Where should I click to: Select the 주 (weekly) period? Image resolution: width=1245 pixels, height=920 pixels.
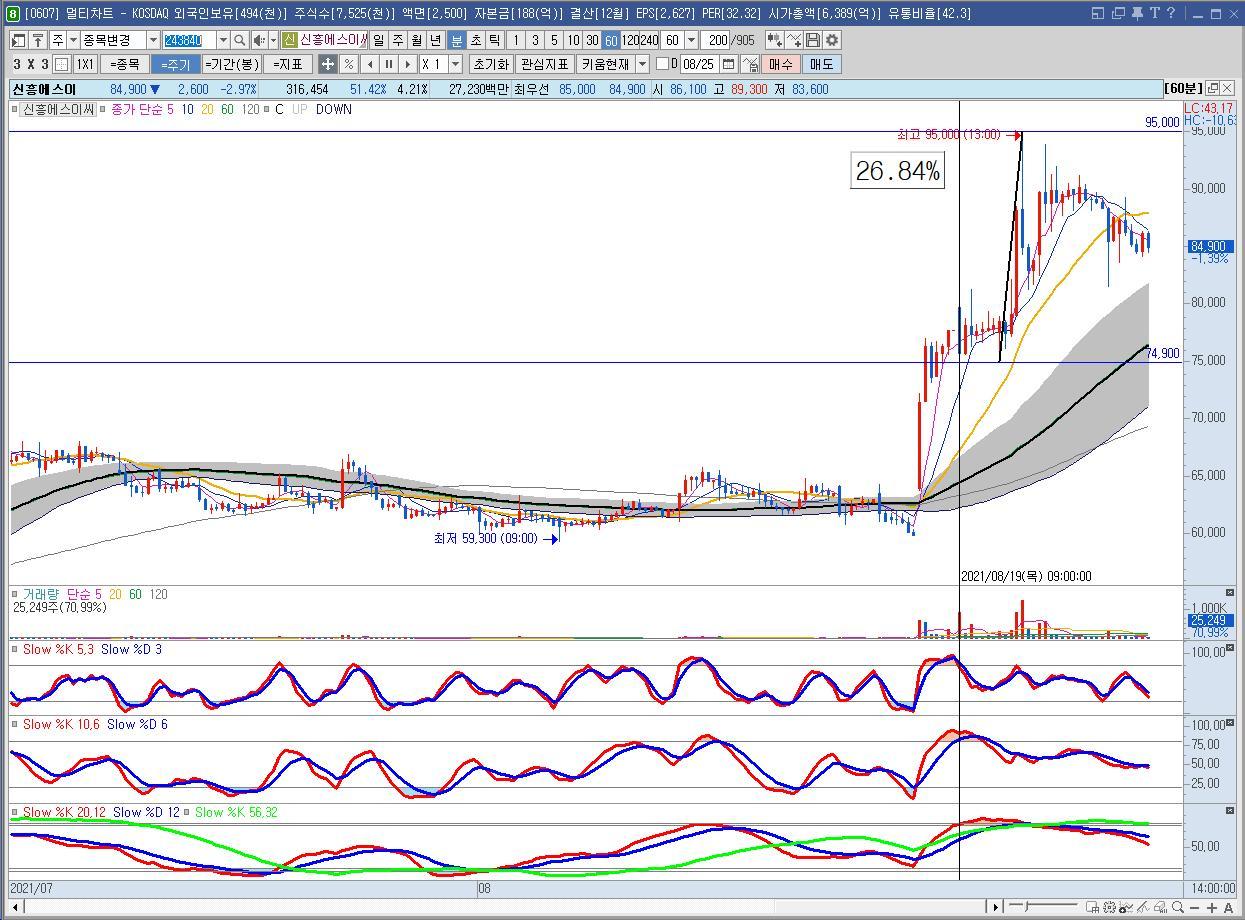[x=398, y=40]
